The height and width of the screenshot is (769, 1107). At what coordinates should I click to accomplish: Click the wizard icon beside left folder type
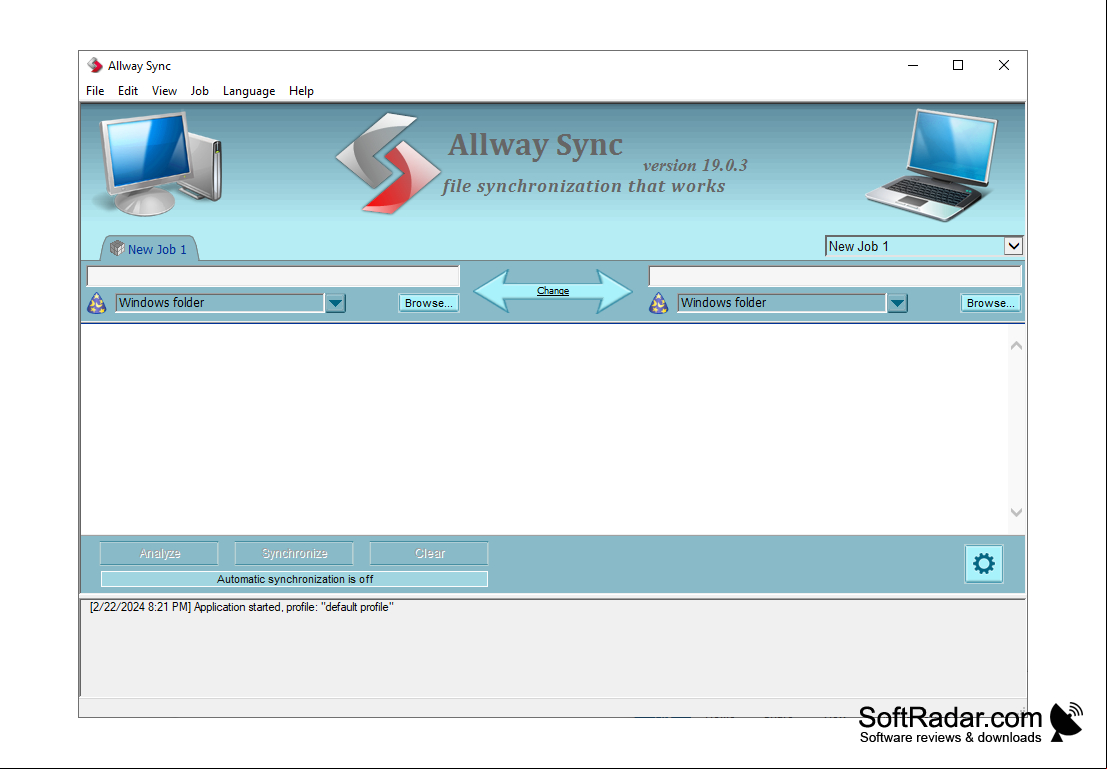click(x=96, y=303)
